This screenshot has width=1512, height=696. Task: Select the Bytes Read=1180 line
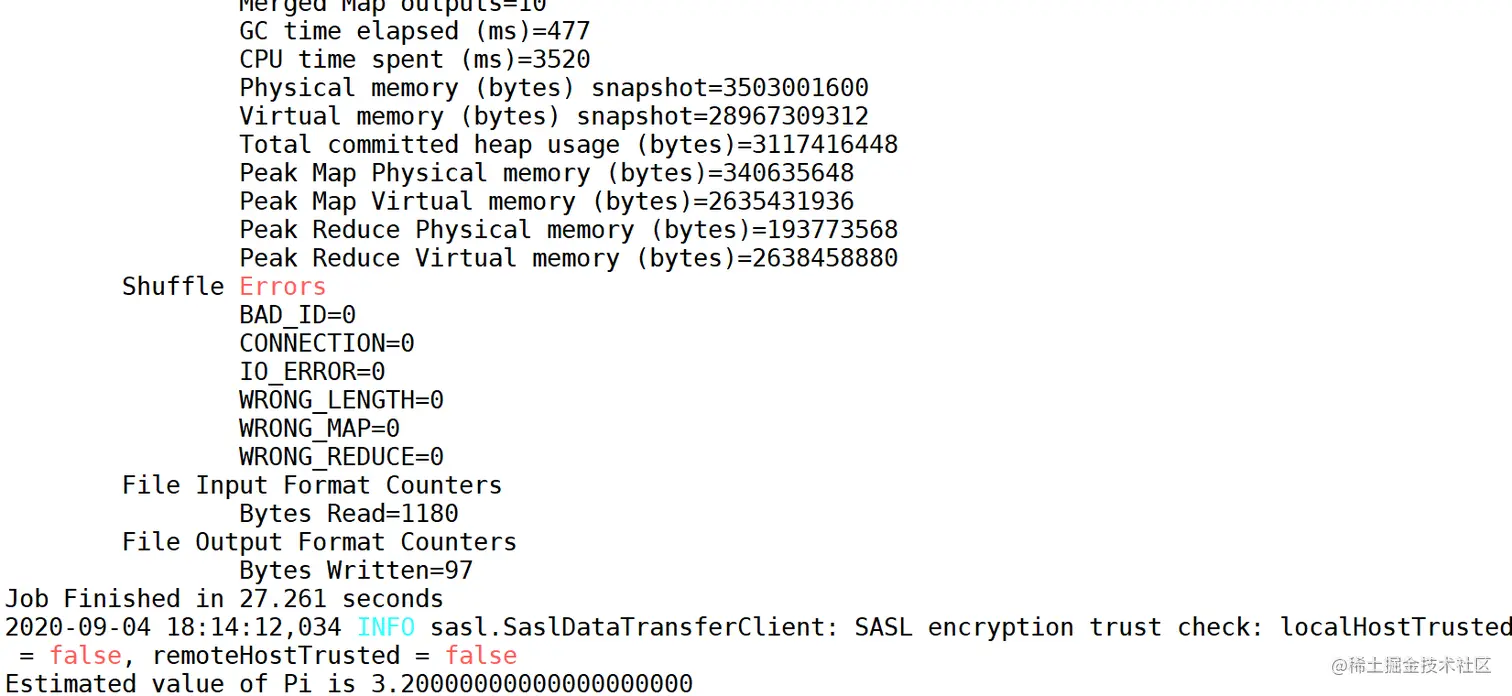tap(348, 514)
